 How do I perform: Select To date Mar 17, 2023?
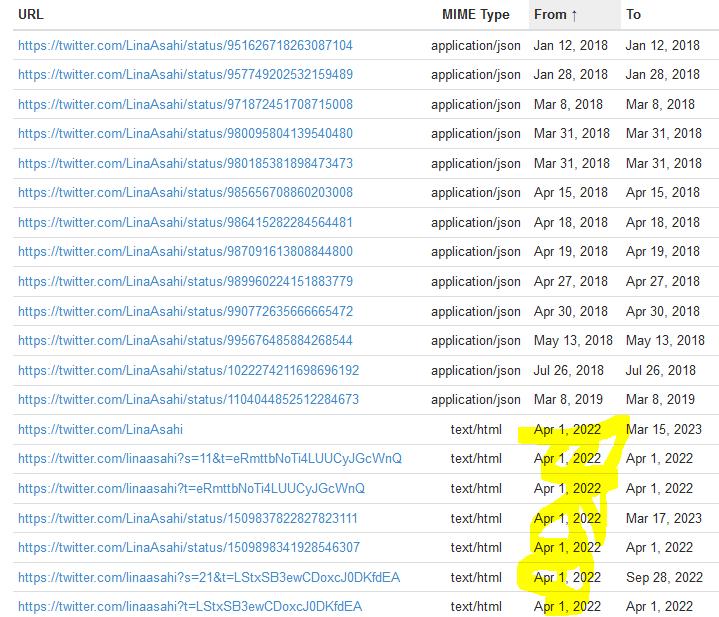tap(664, 518)
